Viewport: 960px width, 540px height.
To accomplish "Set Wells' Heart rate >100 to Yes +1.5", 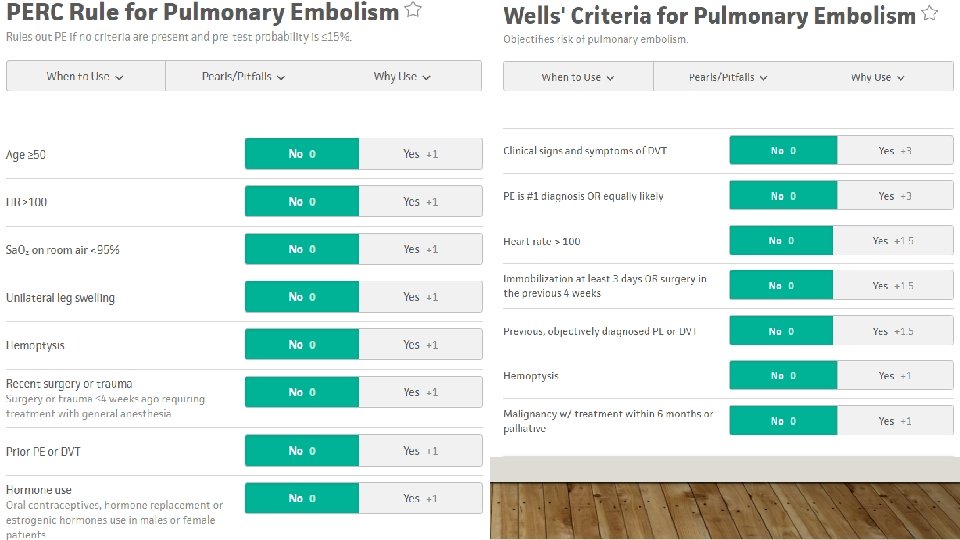I will click(x=893, y=241).
